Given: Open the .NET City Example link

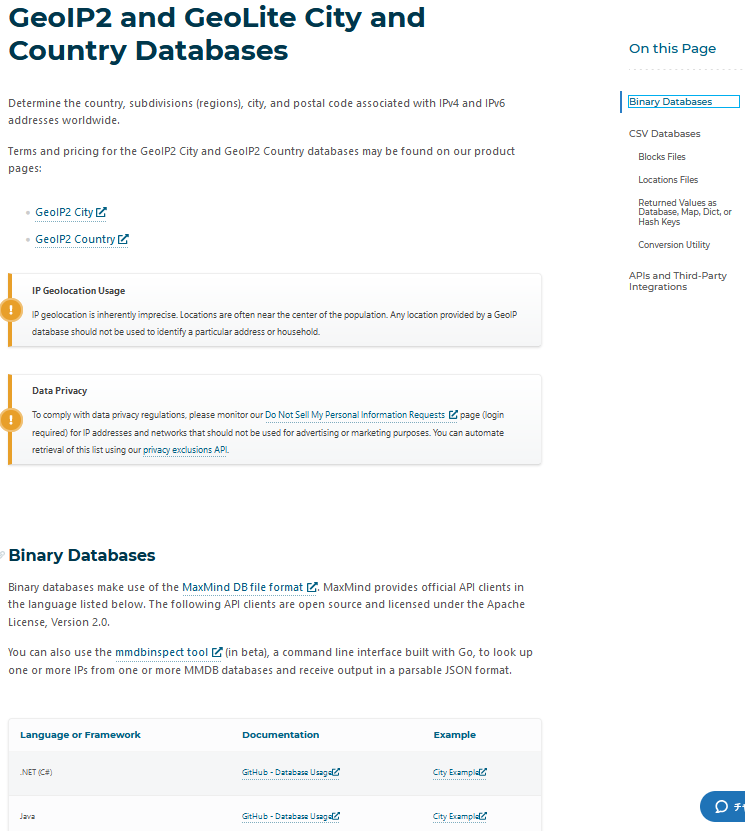Looking at the screenshot, I should 459,772.
